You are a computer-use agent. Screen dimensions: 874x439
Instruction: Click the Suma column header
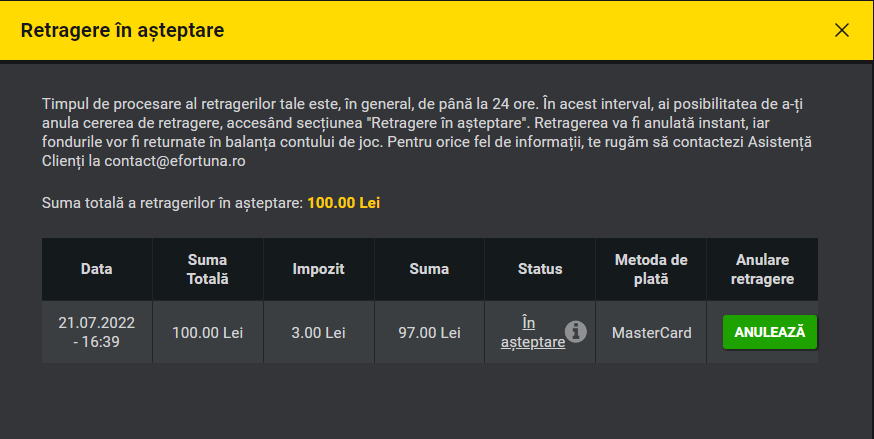tap(429, 268)
